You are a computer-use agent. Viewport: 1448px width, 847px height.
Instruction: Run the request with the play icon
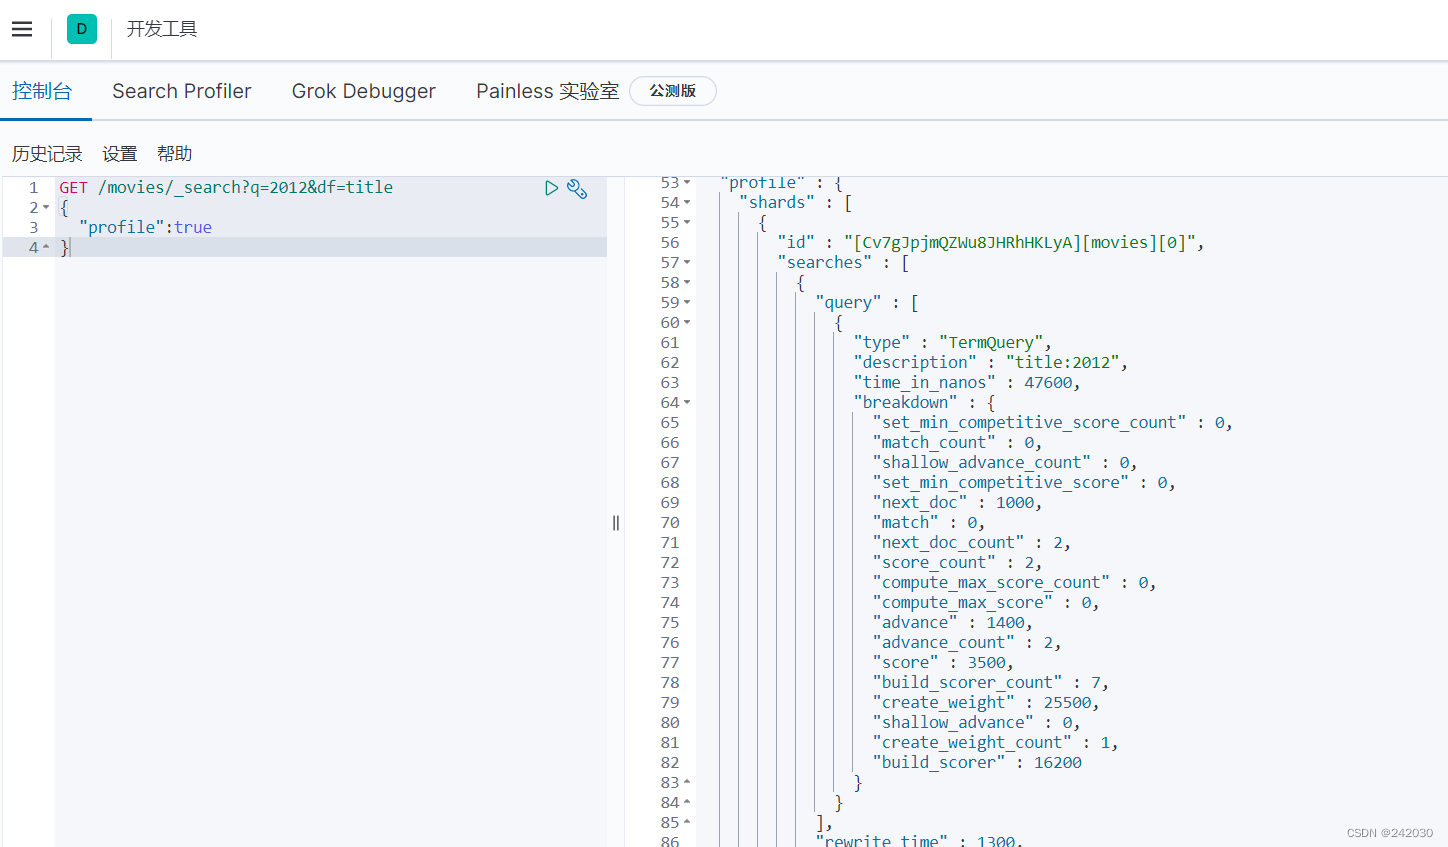coord(551,188)
